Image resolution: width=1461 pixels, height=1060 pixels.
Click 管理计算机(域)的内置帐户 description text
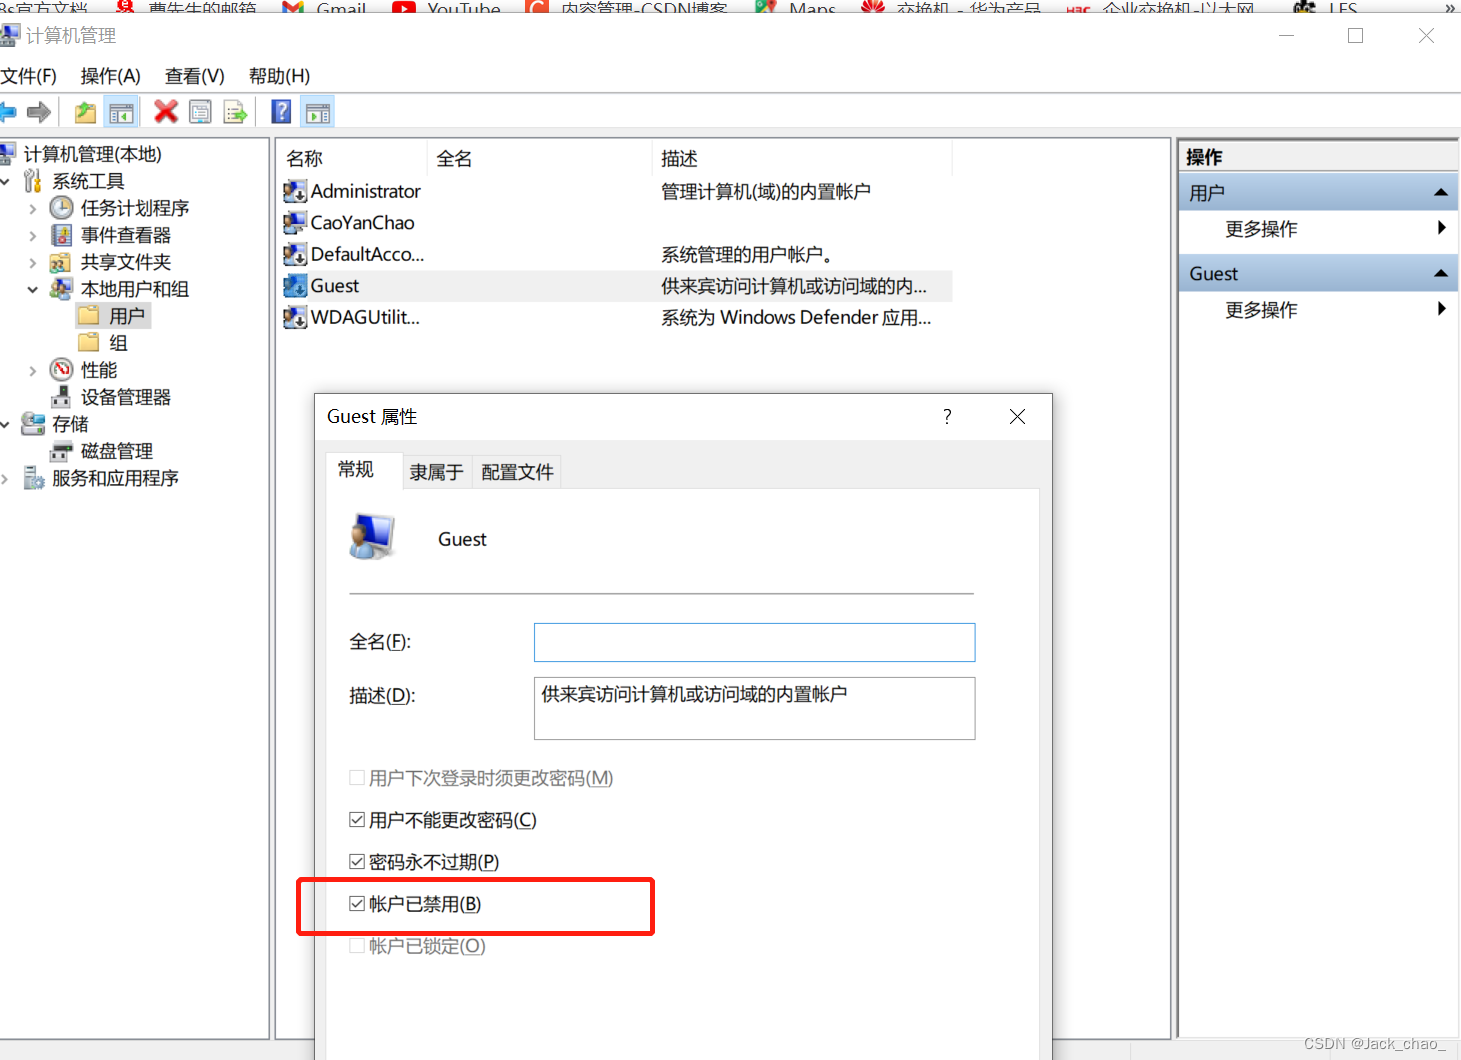tap(765, 191)
